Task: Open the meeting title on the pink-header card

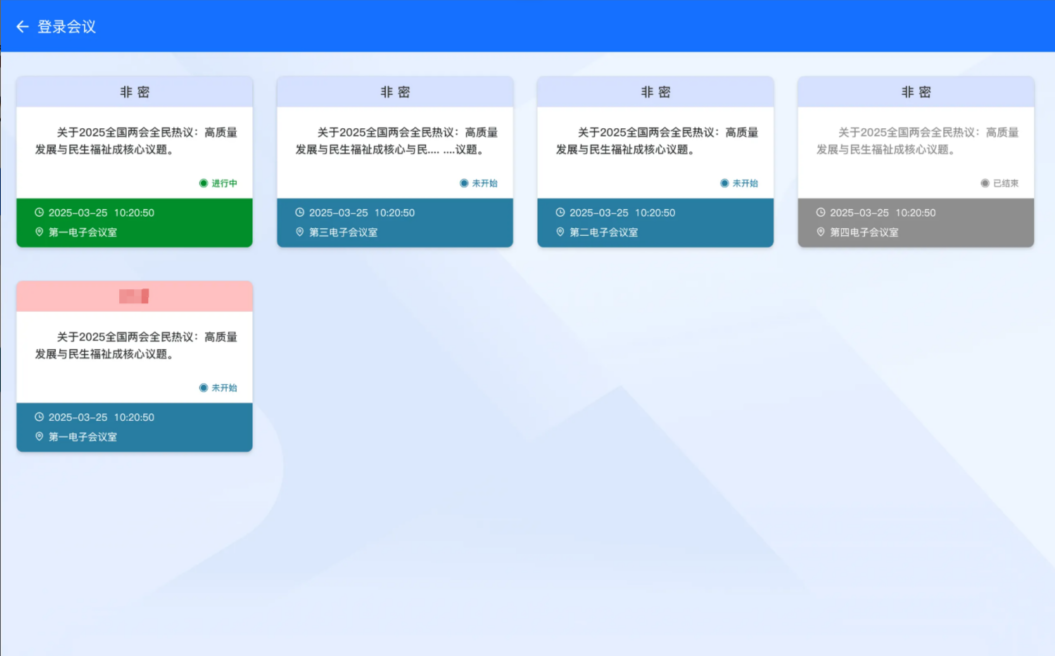Action: [136, 345]
